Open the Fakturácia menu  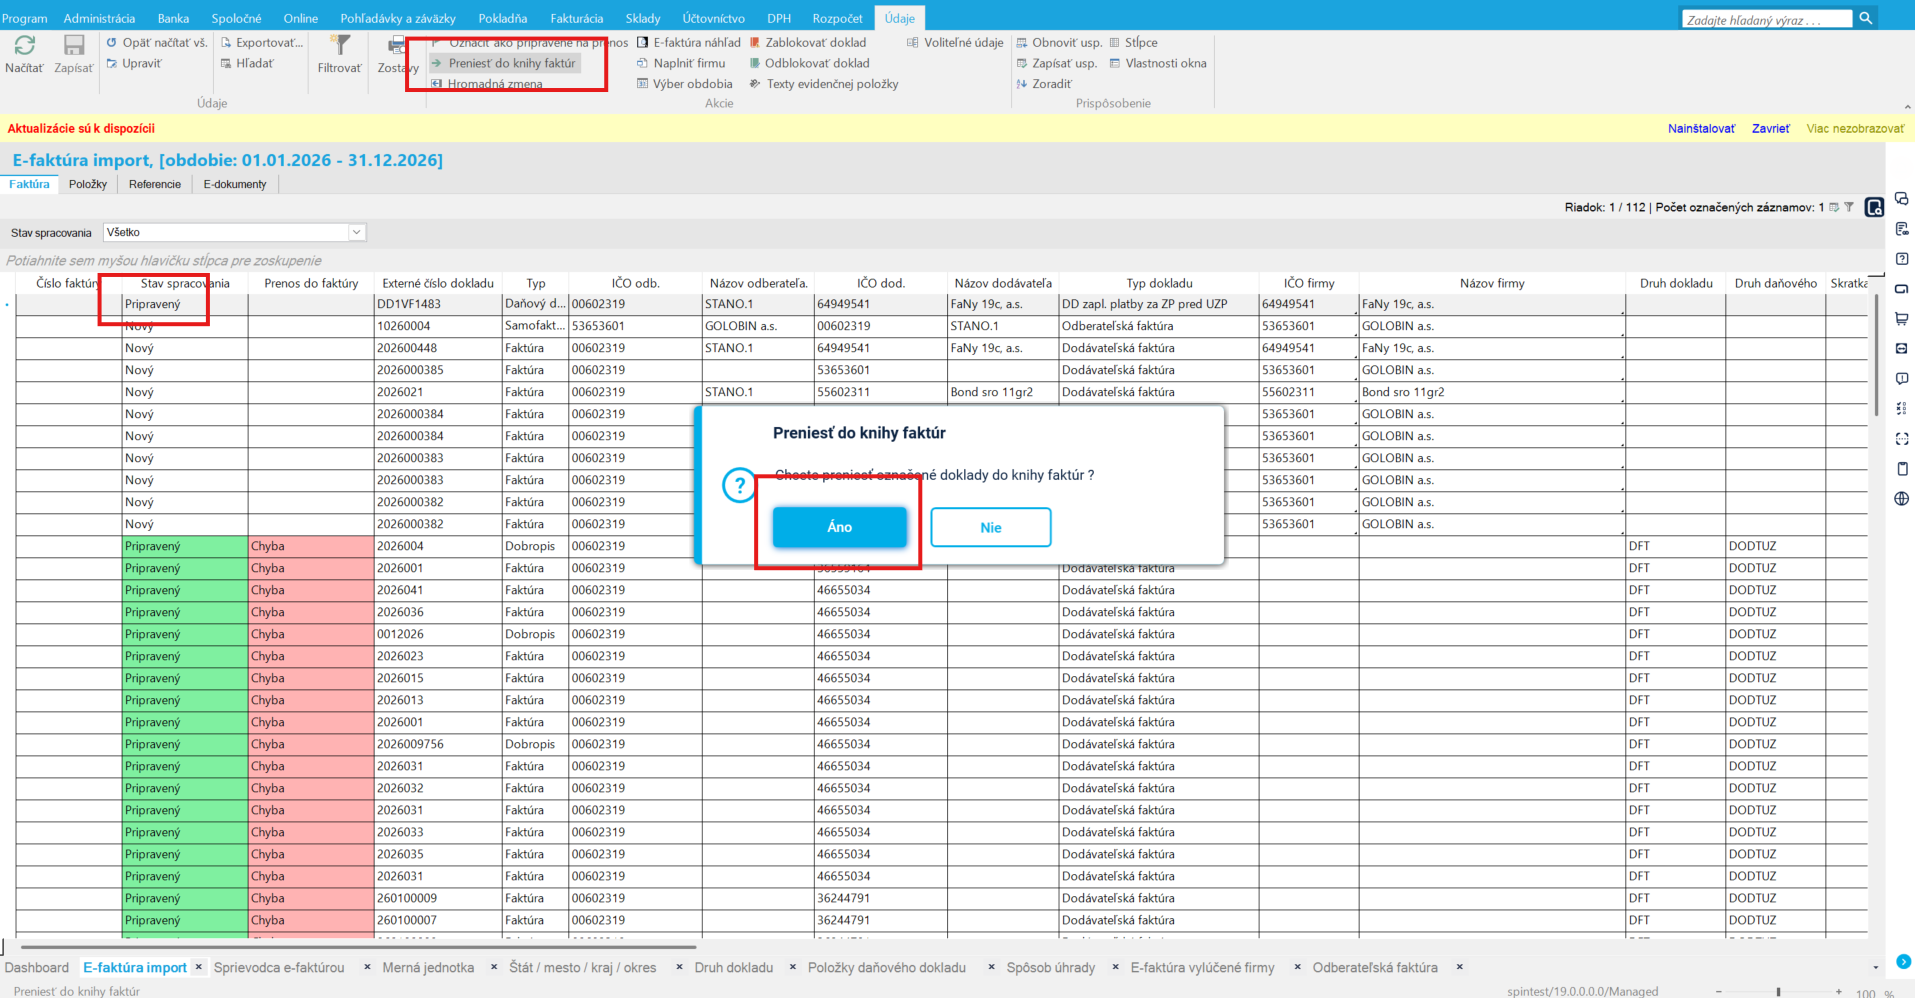point(577,18)
